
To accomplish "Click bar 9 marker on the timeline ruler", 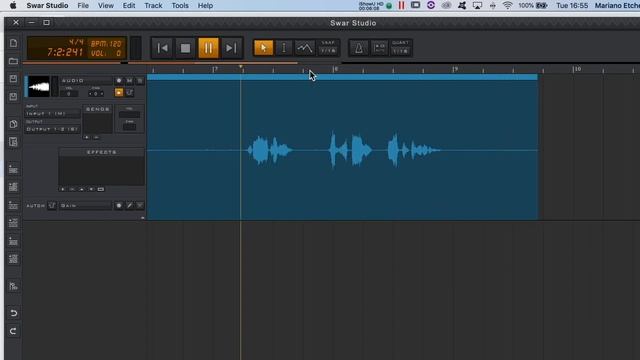I will click(455, 69).
